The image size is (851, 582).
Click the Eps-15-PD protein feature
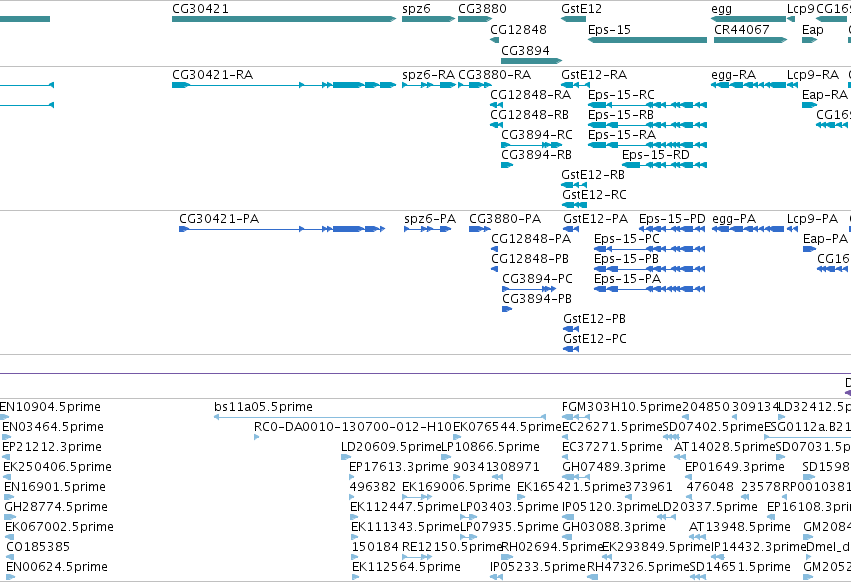click(x=672, y=229)
